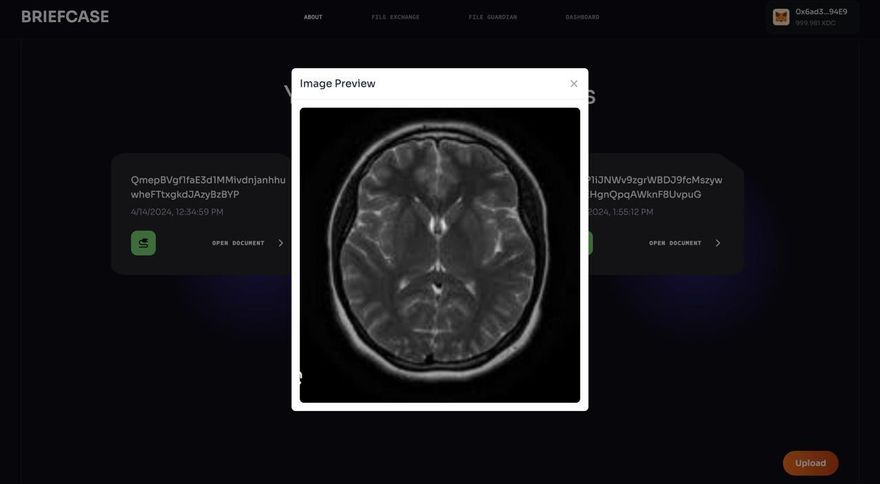Open the About page

313,17
